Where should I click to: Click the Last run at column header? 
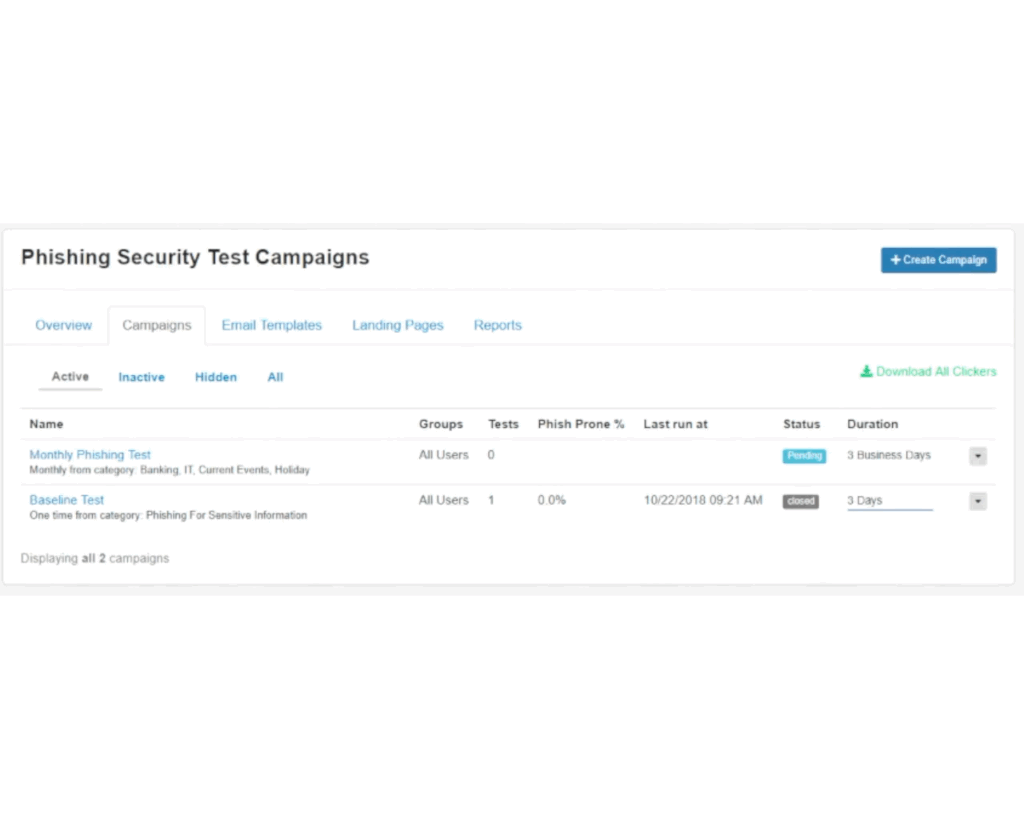pos(675,424)
